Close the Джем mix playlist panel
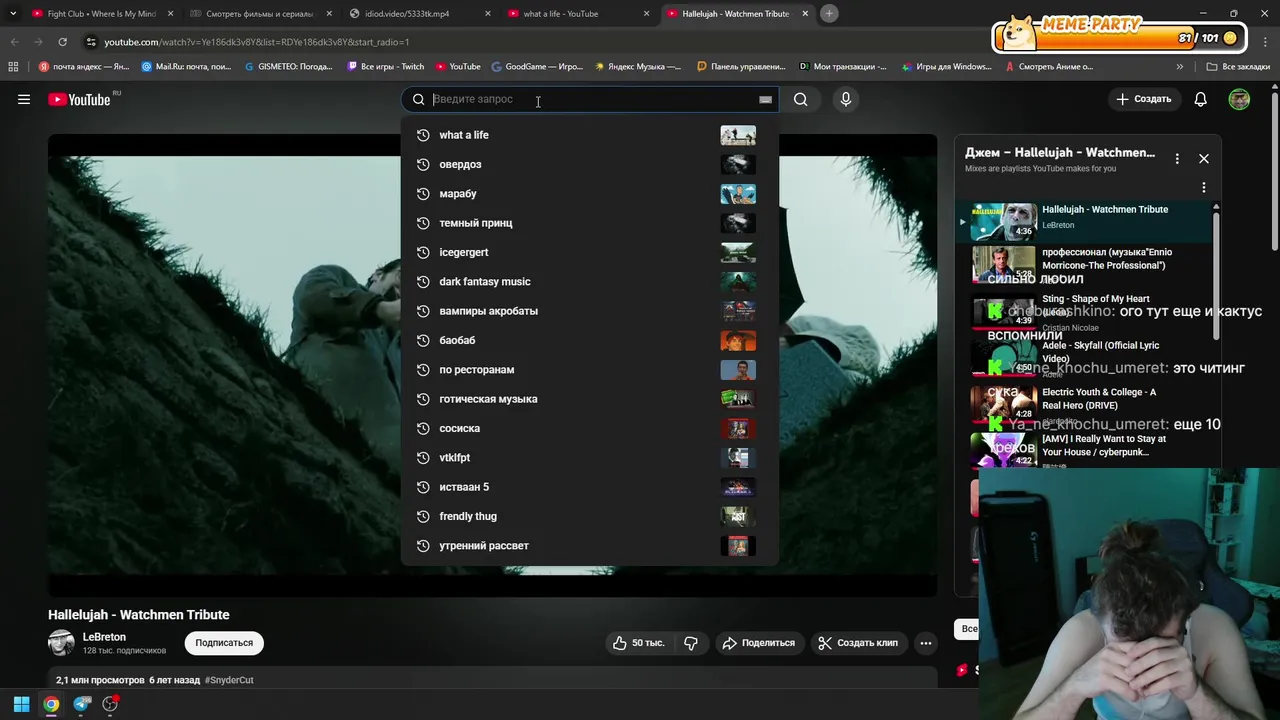This screenshot has width=1280, height=720. pos(1204,158)
